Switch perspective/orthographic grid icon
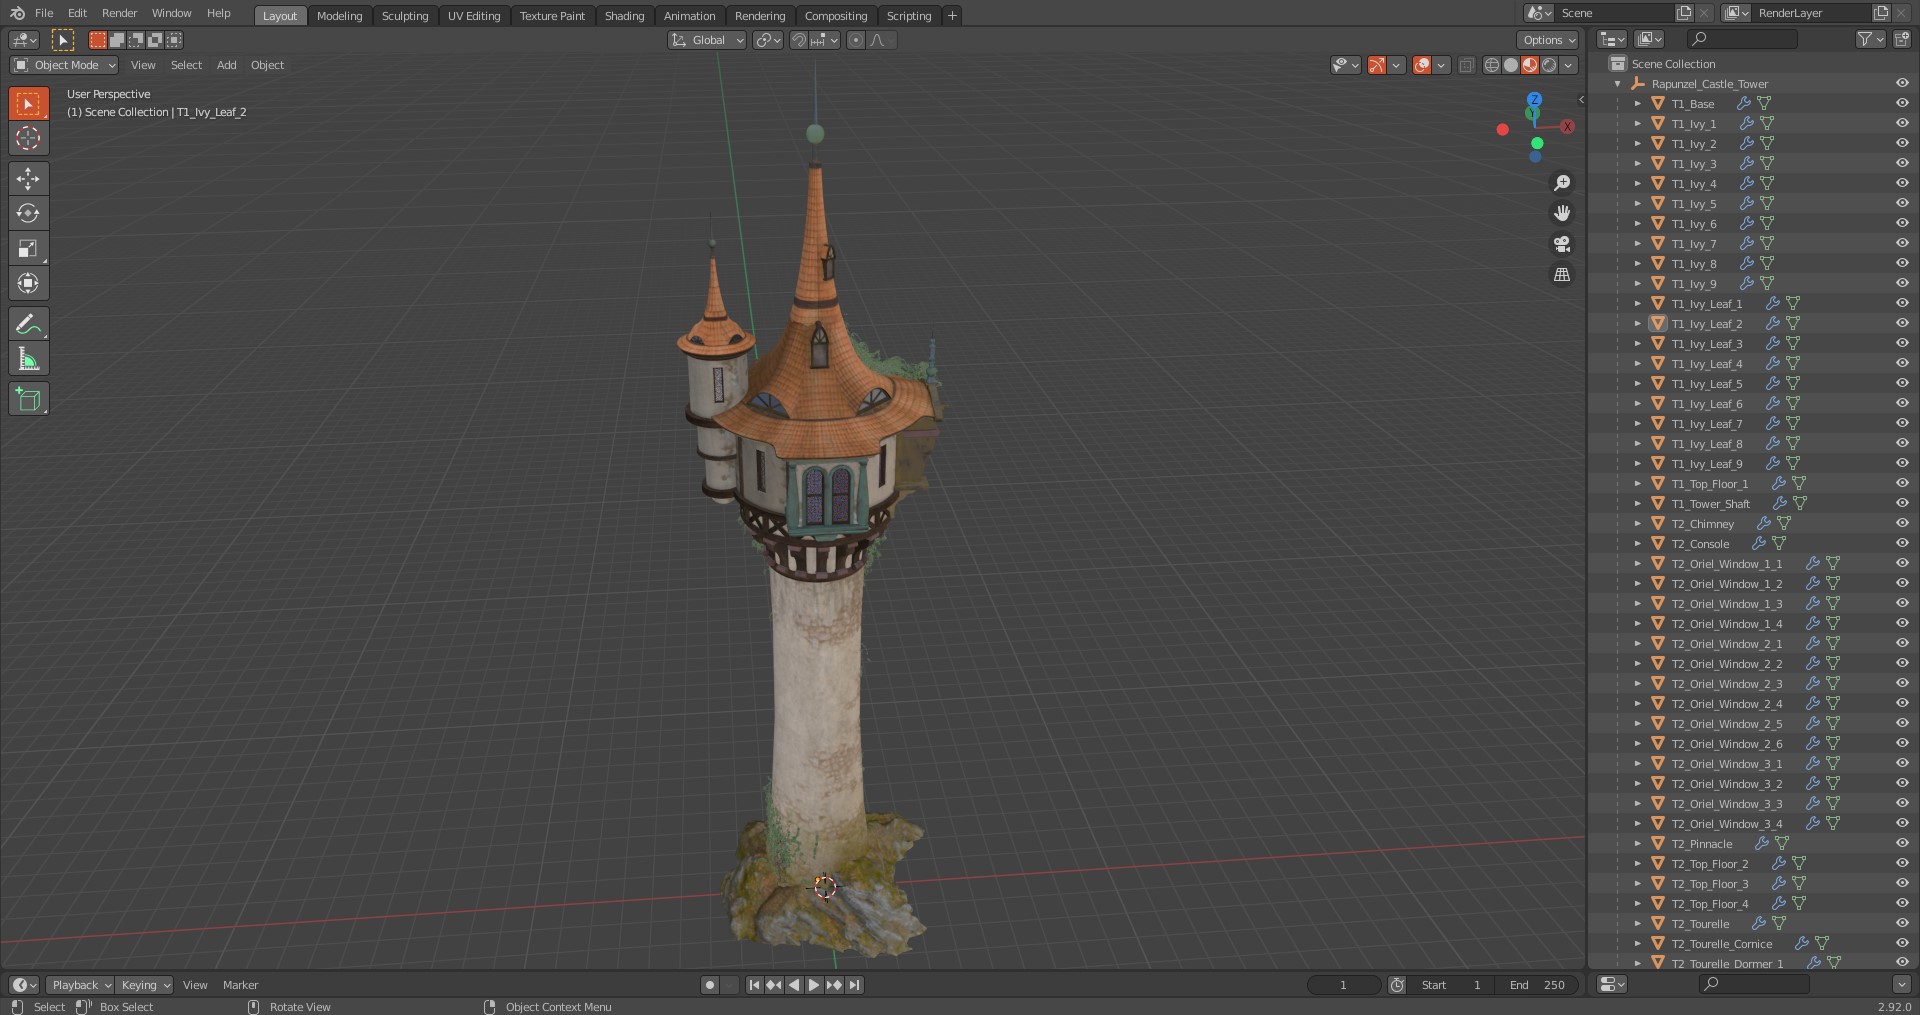Screen dimensions: 1920x1015 1562,274
